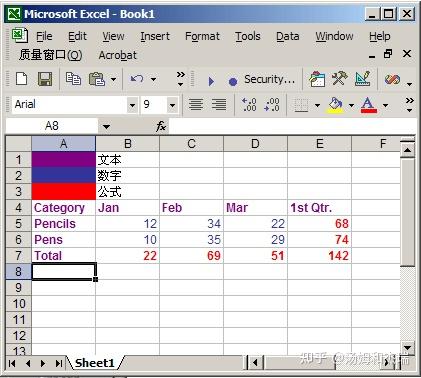Toggle center text alignment
421x378 pixels.
196,105
